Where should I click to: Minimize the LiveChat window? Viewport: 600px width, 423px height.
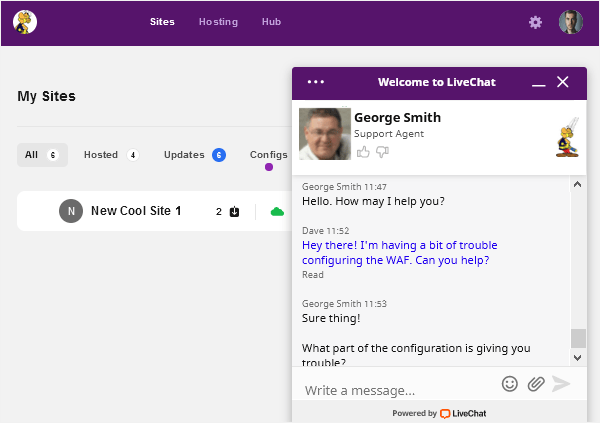(x=539, y=83)
